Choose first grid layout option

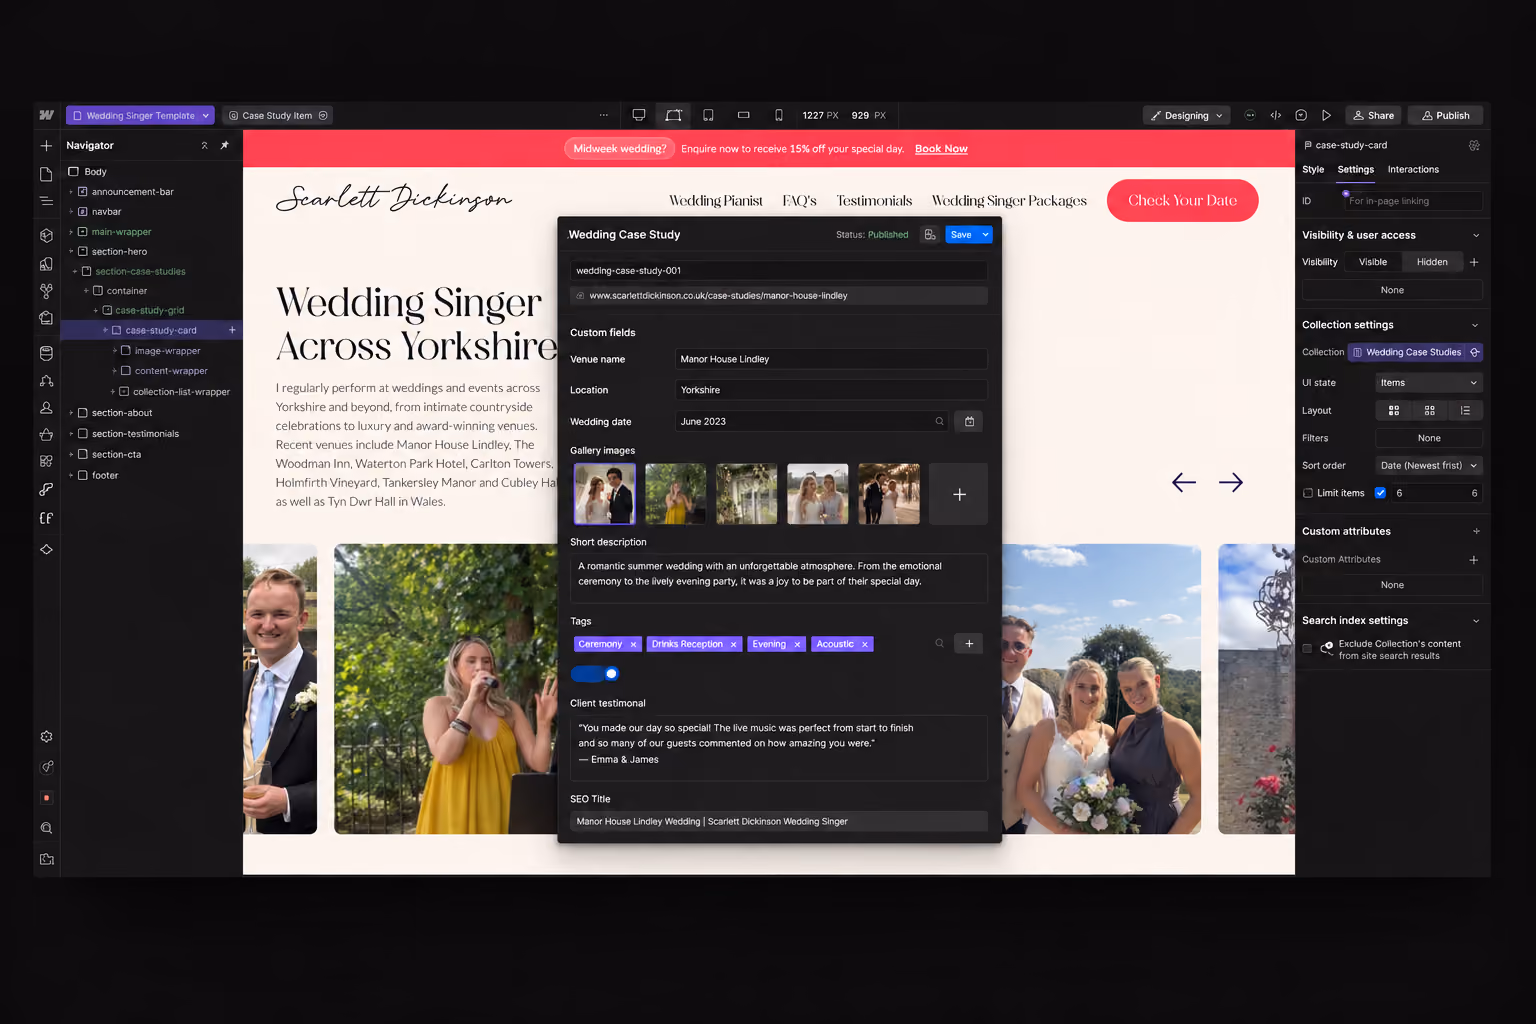coord(1394,410)
